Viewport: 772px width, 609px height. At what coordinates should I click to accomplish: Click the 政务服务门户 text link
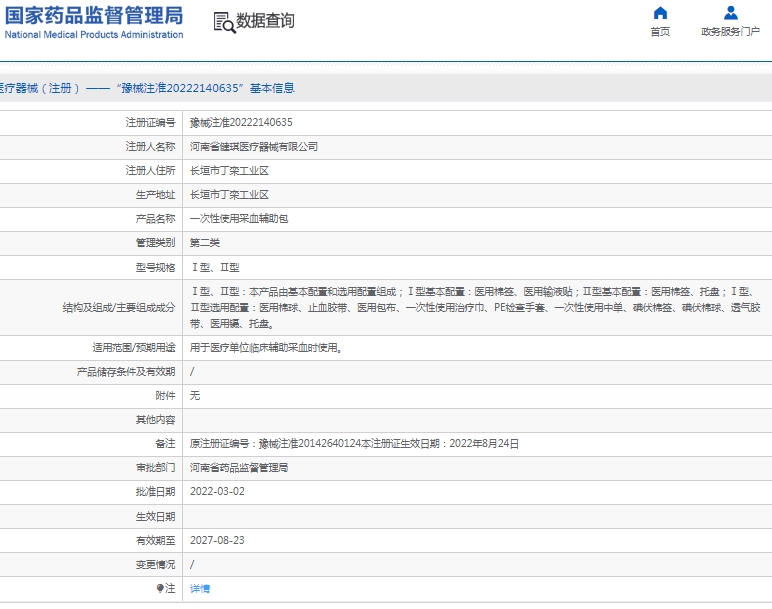[x=731, y=32]
